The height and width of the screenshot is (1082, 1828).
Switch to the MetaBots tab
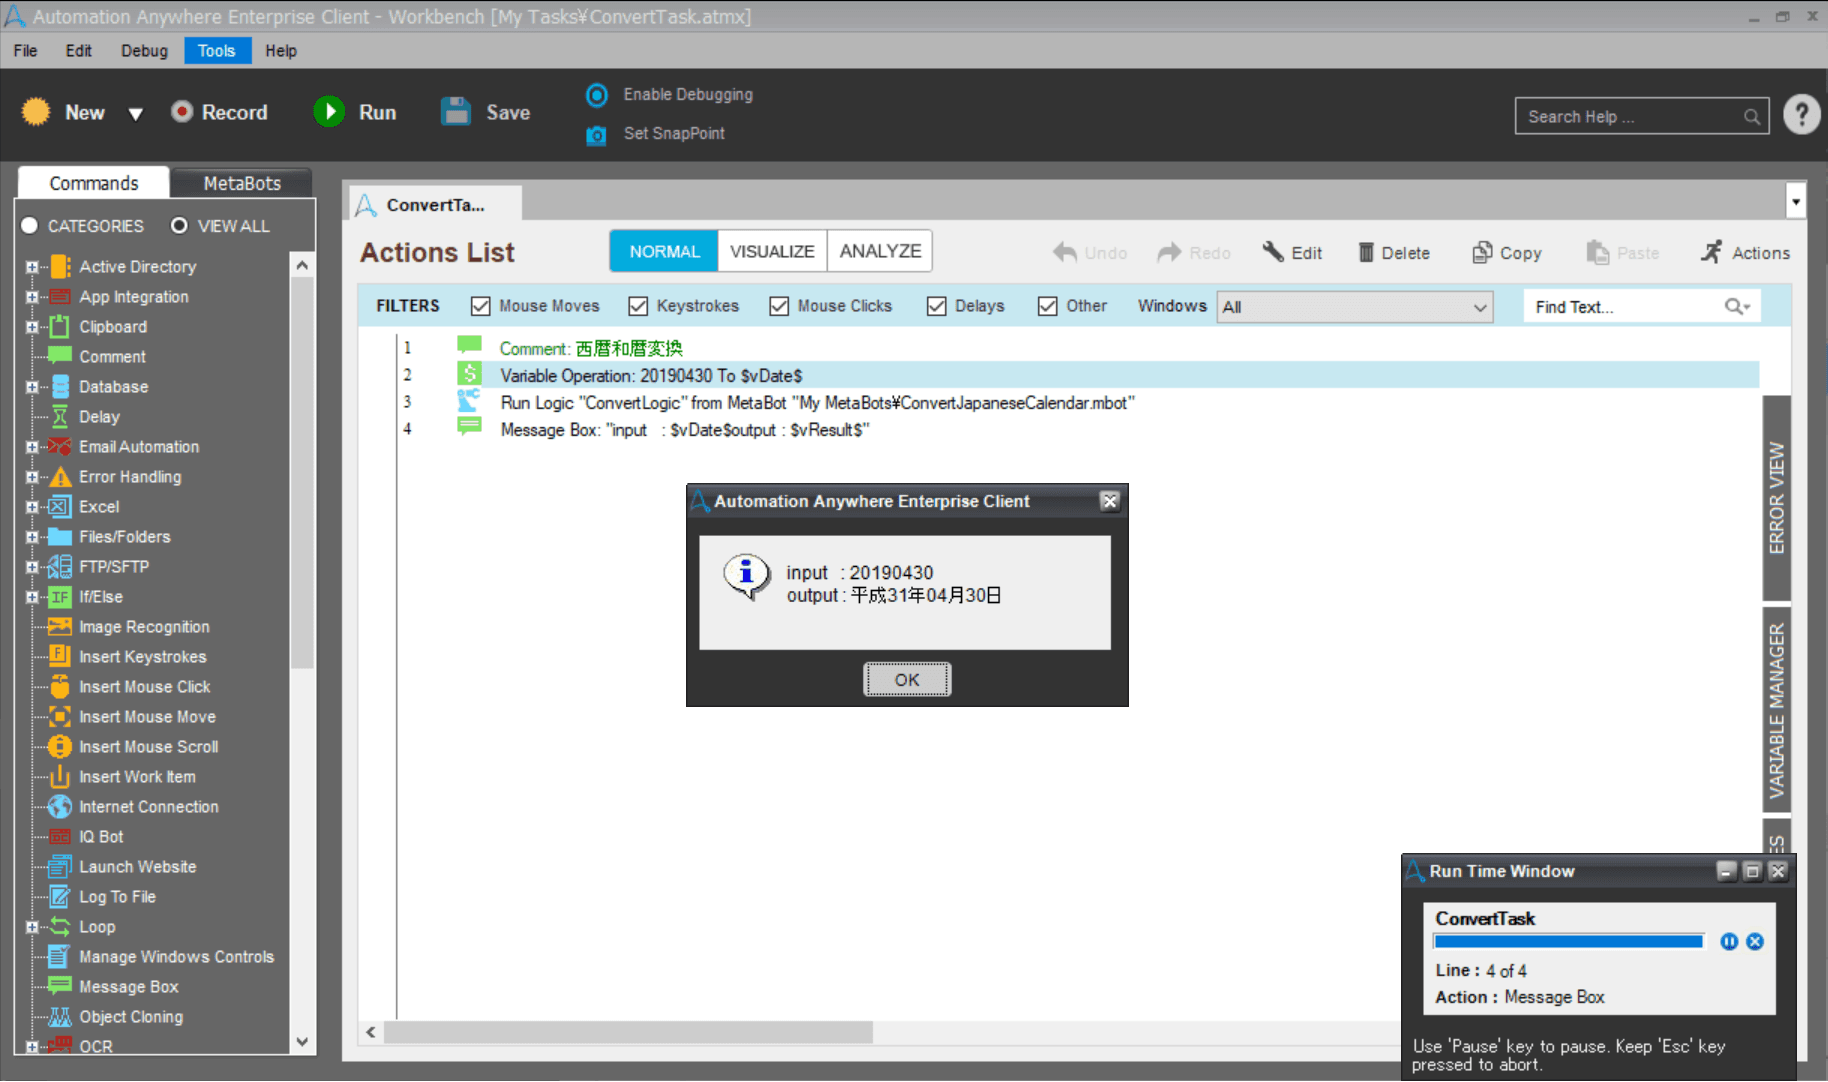click(242, 183)
